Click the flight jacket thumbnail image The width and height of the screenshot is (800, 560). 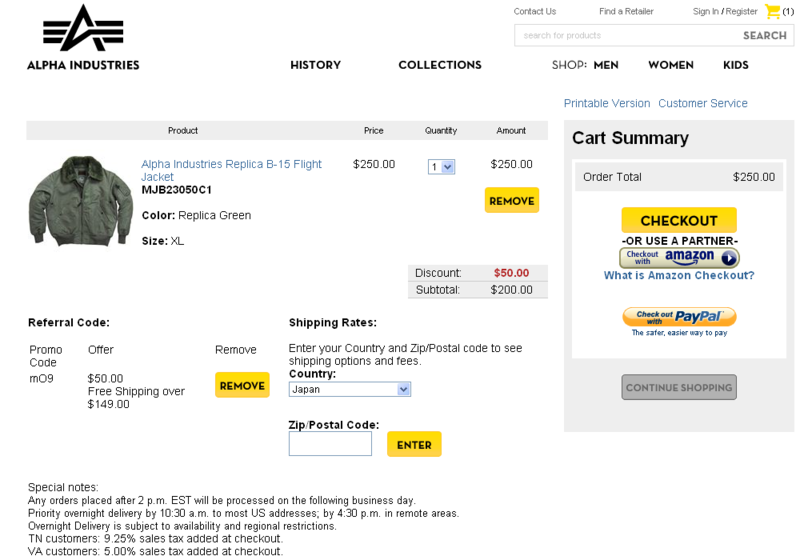[80, 201]
